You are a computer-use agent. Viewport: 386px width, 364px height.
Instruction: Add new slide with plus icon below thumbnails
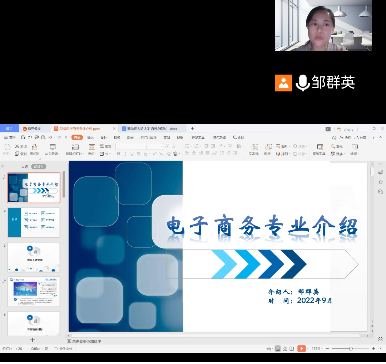pyautogui.click(x=32, y=340)
